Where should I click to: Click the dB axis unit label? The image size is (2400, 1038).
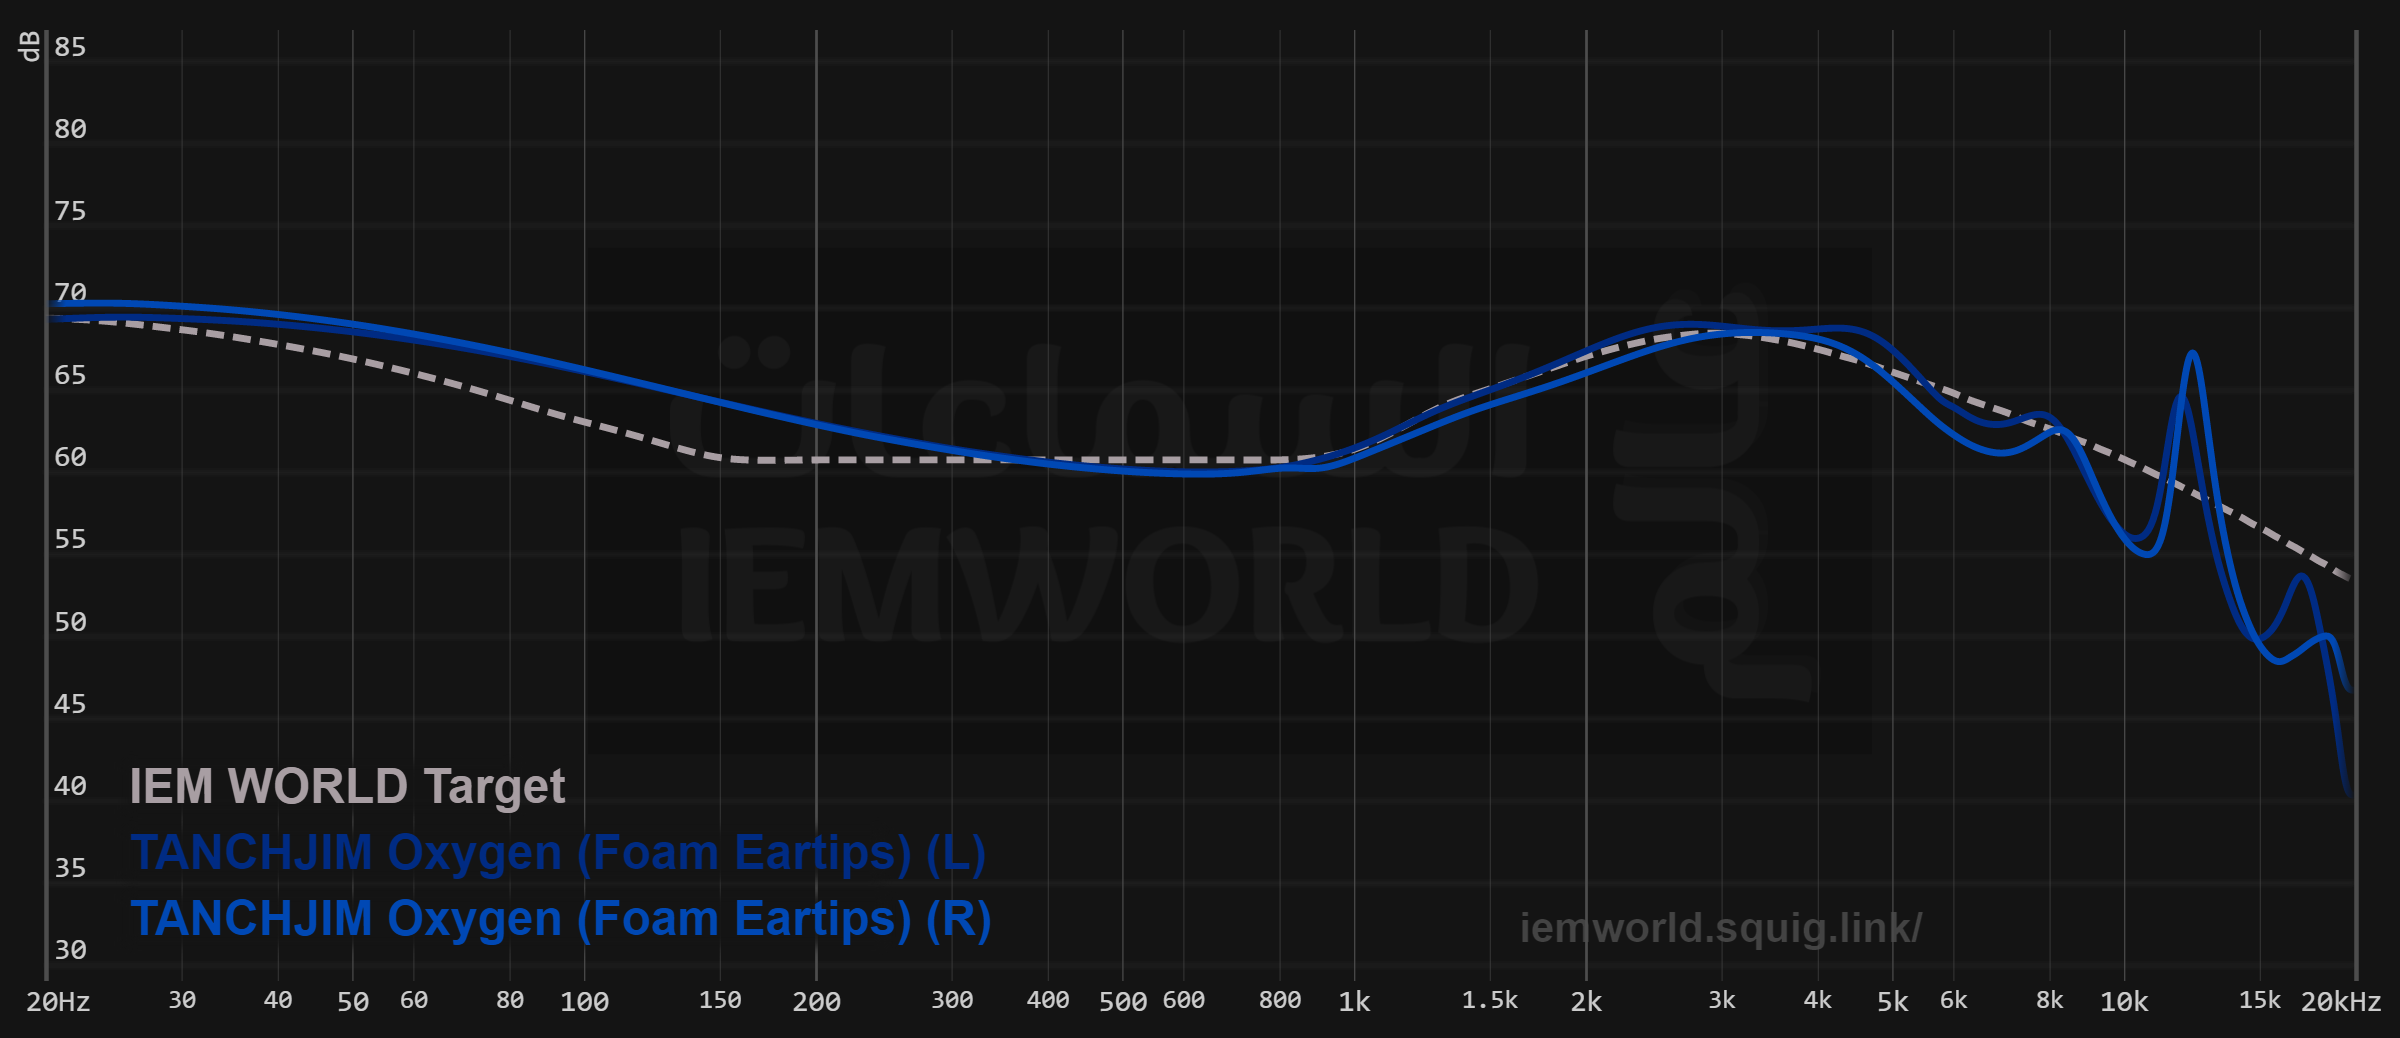(x=29, y=46)
